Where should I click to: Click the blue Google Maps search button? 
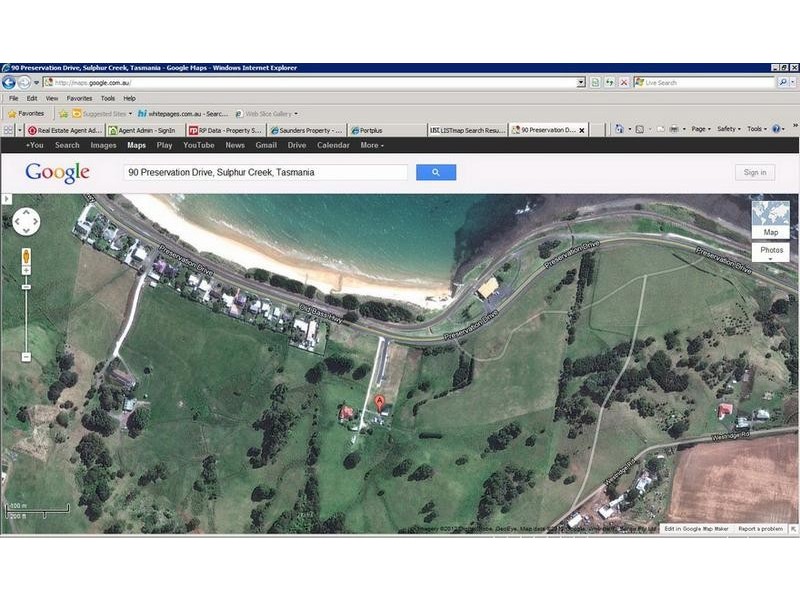[436, 172]
